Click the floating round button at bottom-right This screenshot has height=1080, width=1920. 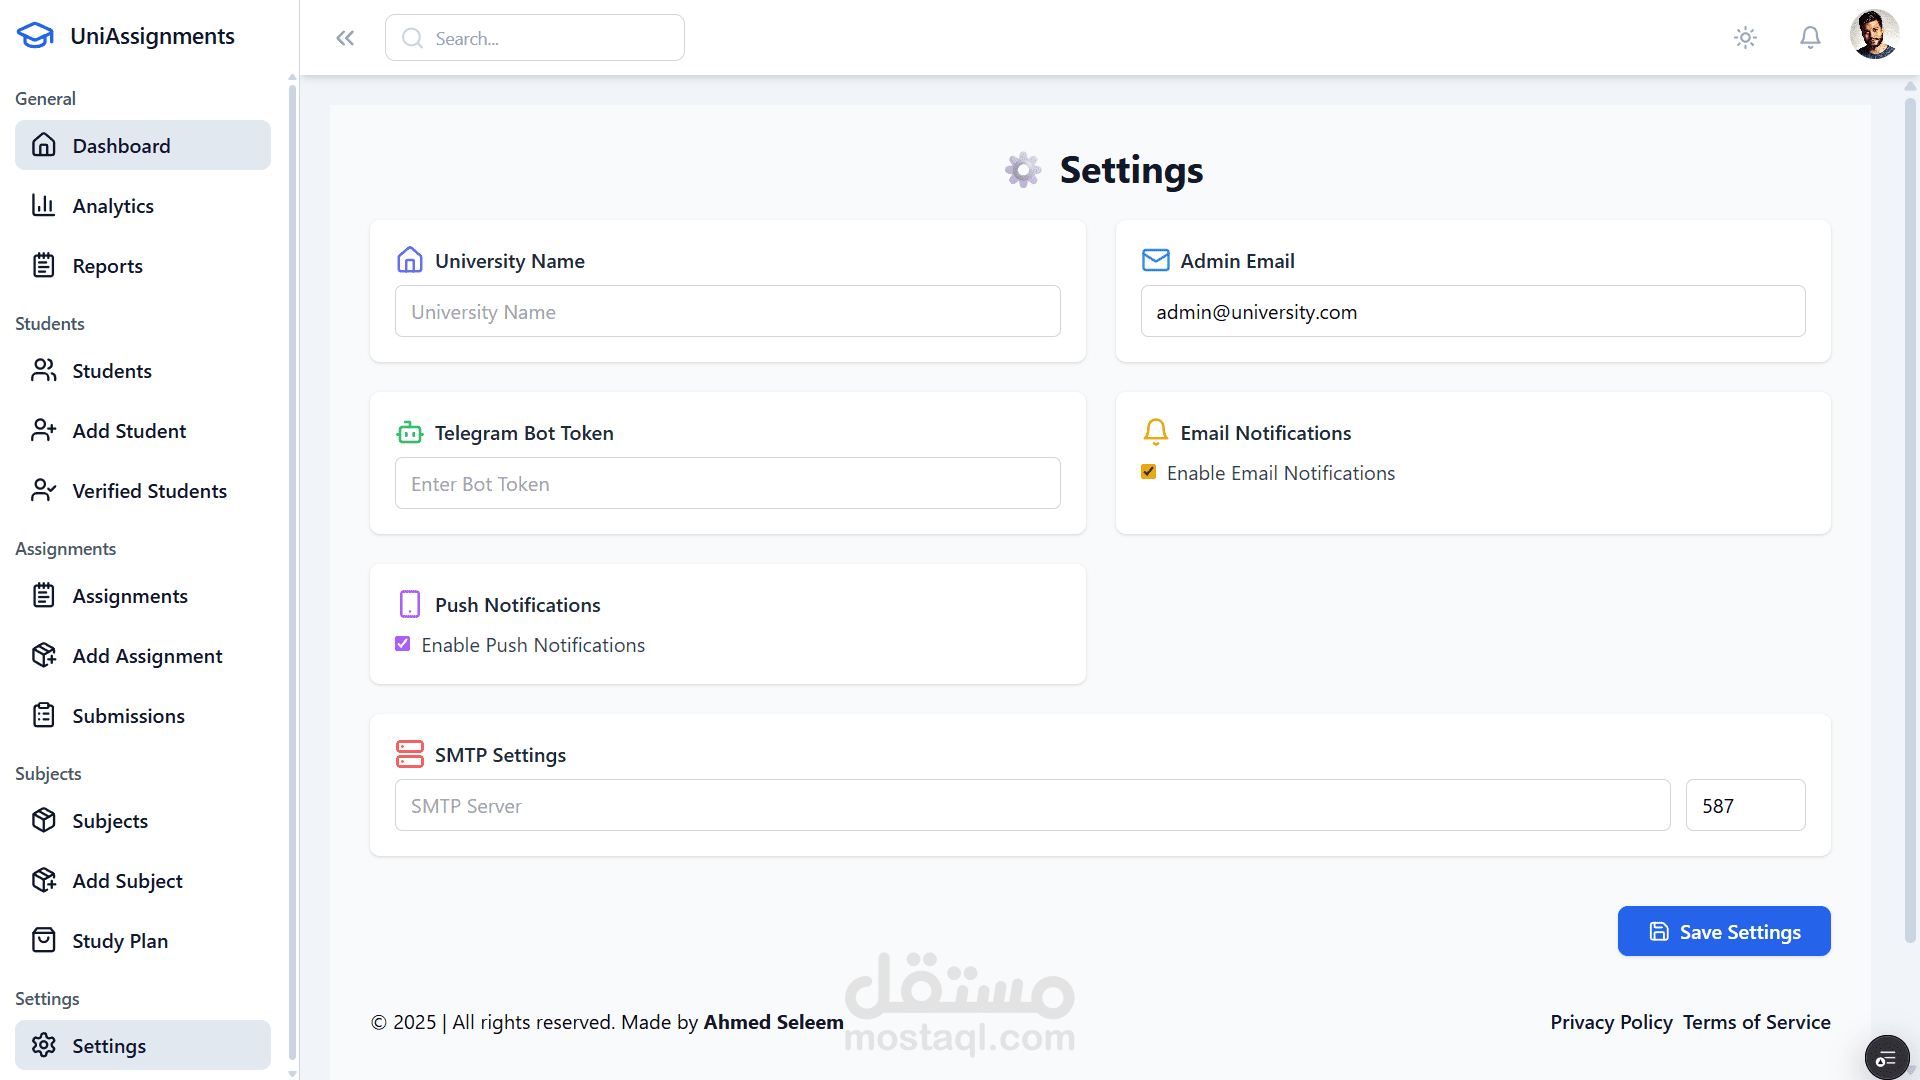(1886, 1058)
